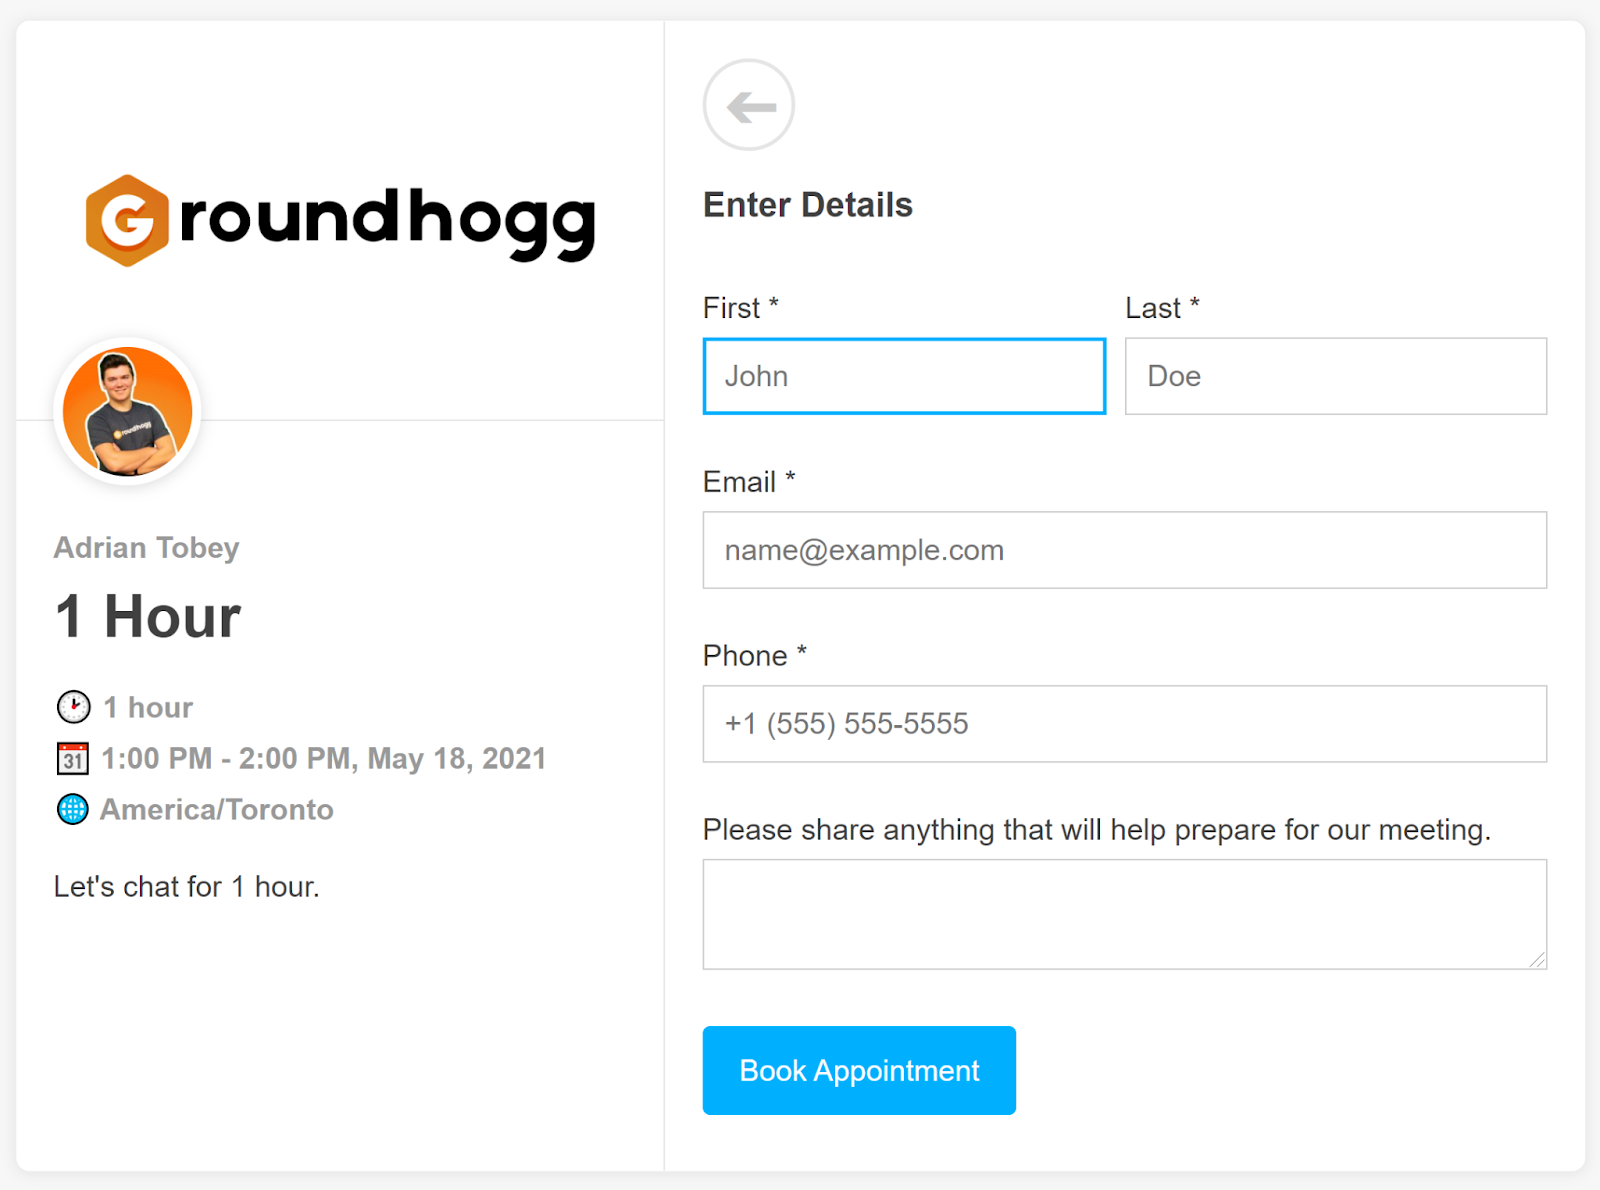The width and height of the screenshot is (1600, 1190).
Task: Click the Enter Details heading
Action: point(808,205)
